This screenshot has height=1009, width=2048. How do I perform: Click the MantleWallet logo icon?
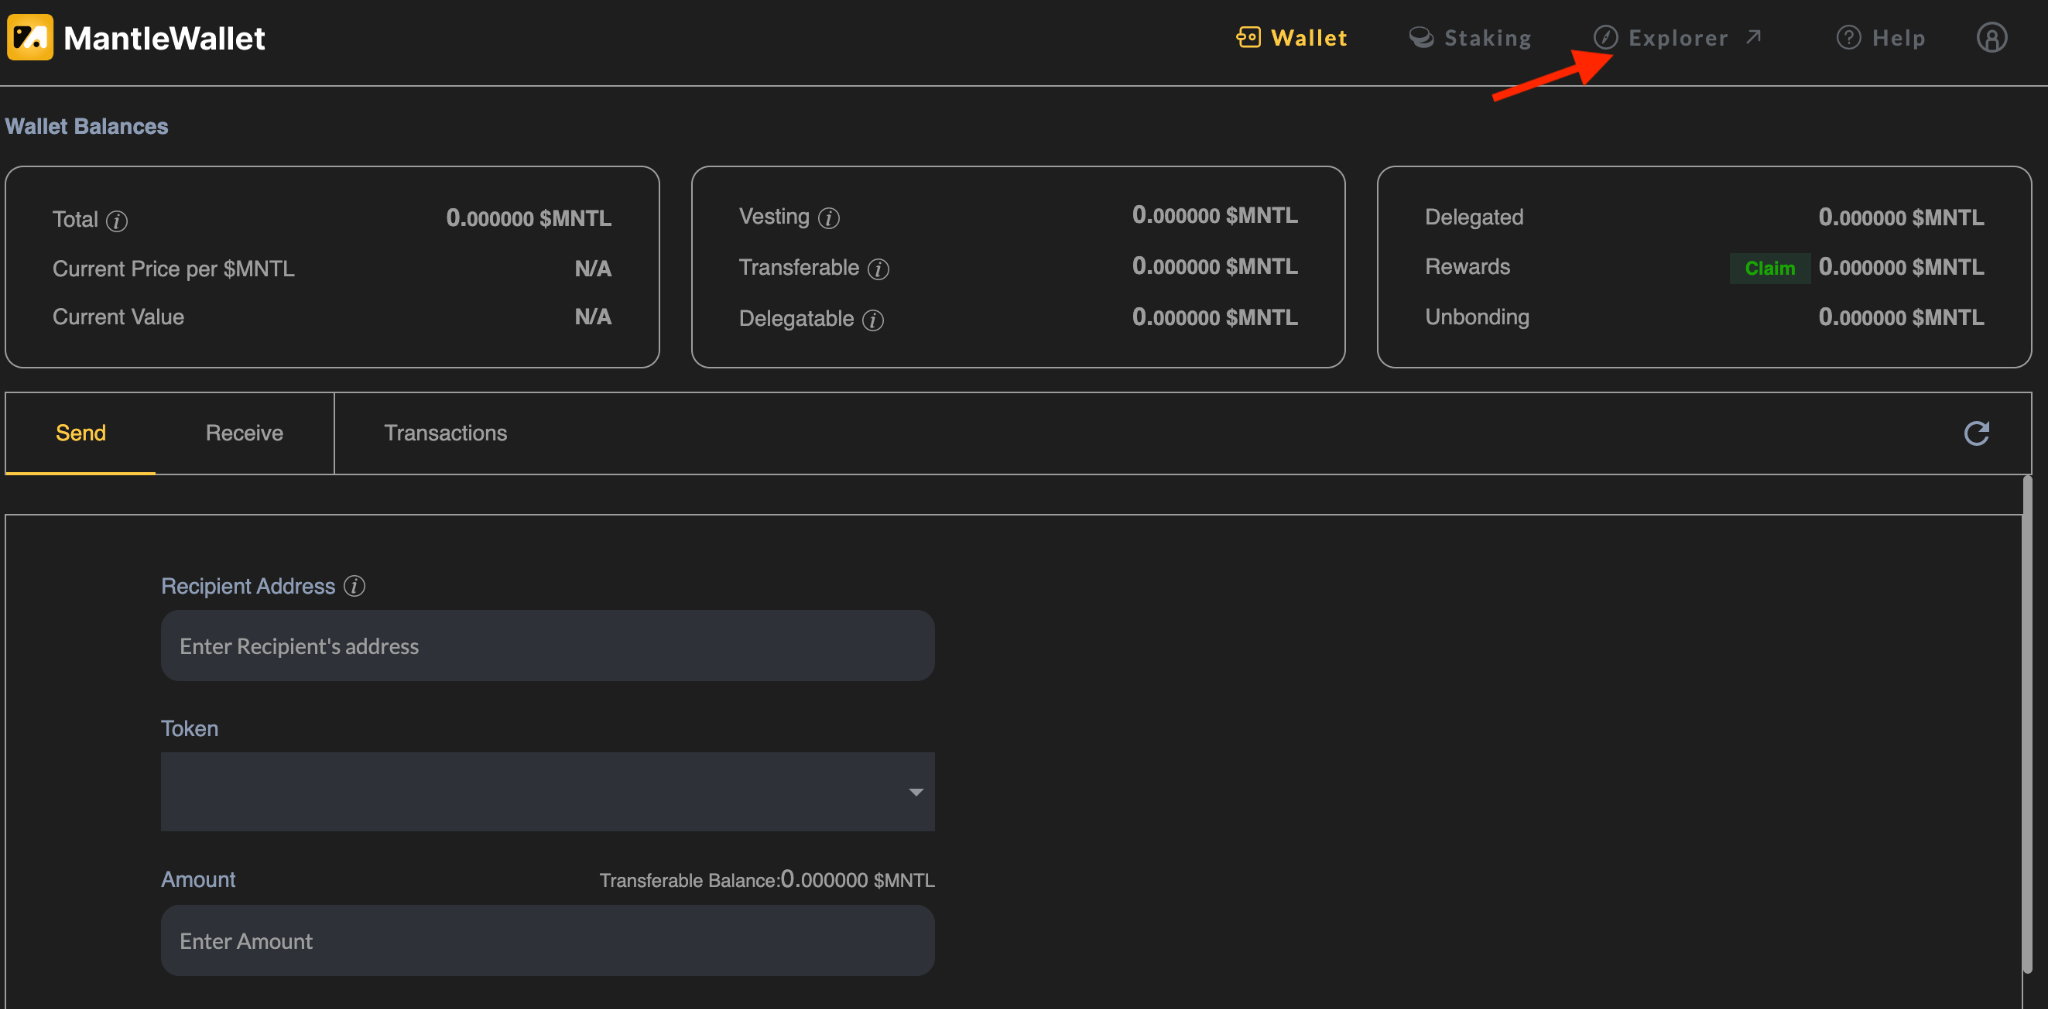[30, 38]
